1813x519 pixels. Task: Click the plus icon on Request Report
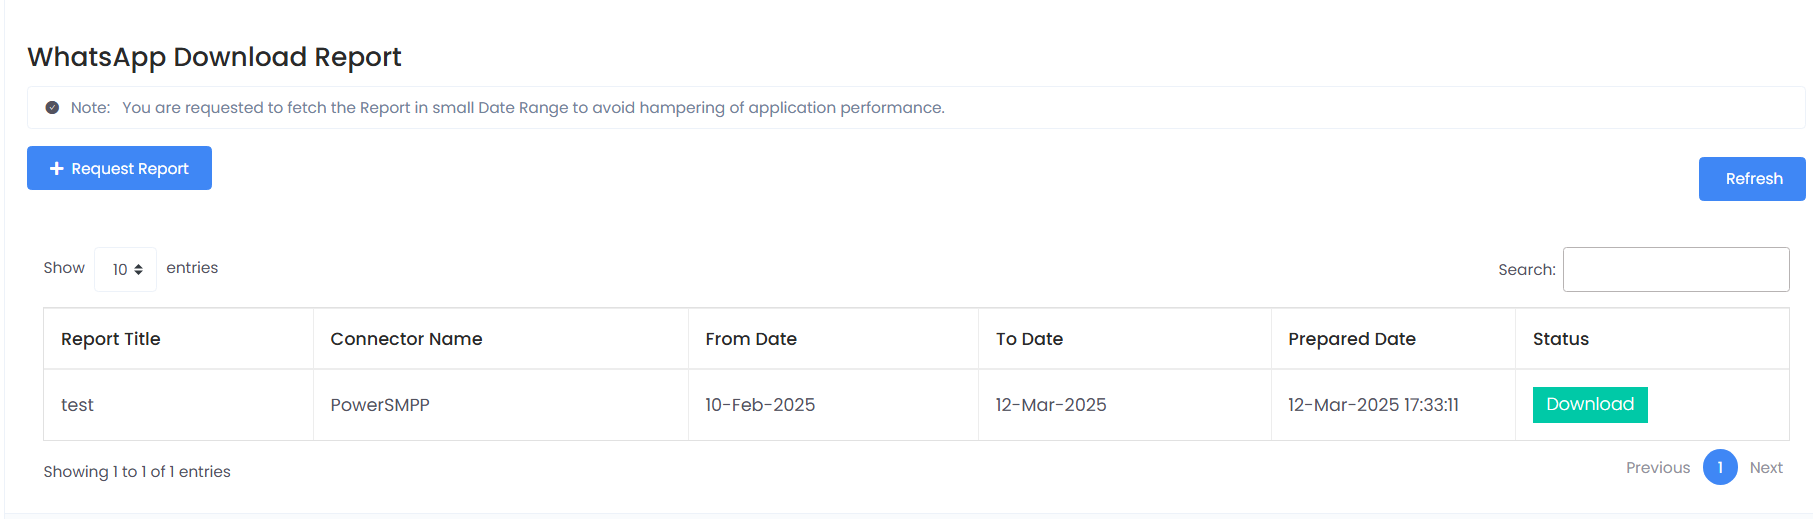click(57, 169)
